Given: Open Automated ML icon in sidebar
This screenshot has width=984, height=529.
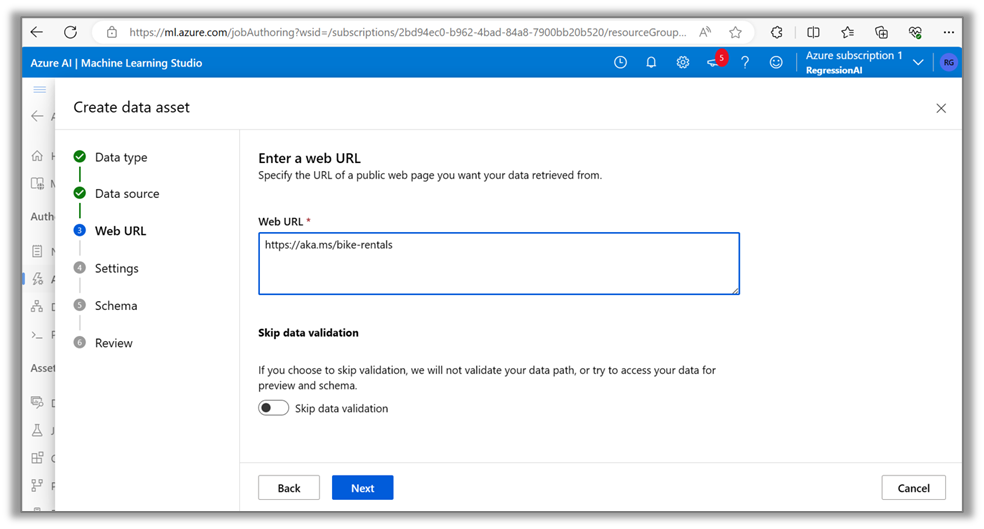Looking at the screenshot, I should tap(38, 279).
